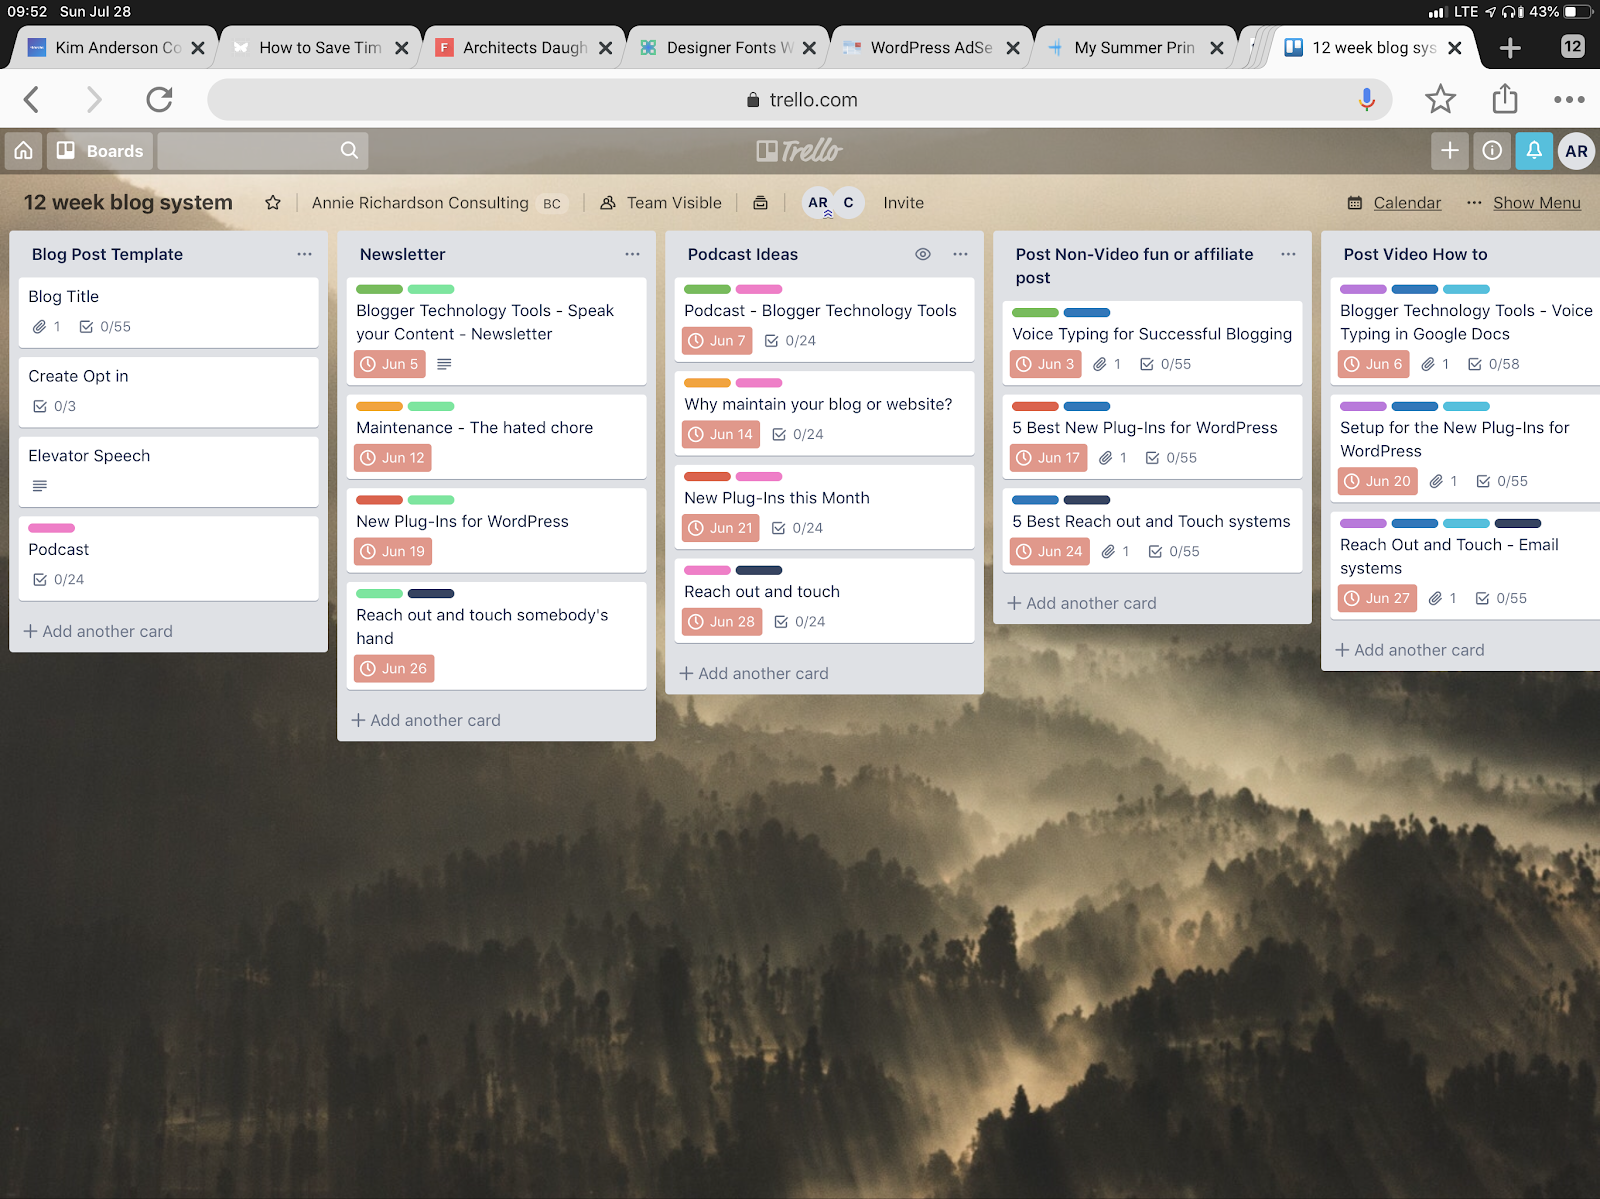Toggle Jun 3 due date on Voice Typing card
1600x1199 pixels.
(1046, 364)
